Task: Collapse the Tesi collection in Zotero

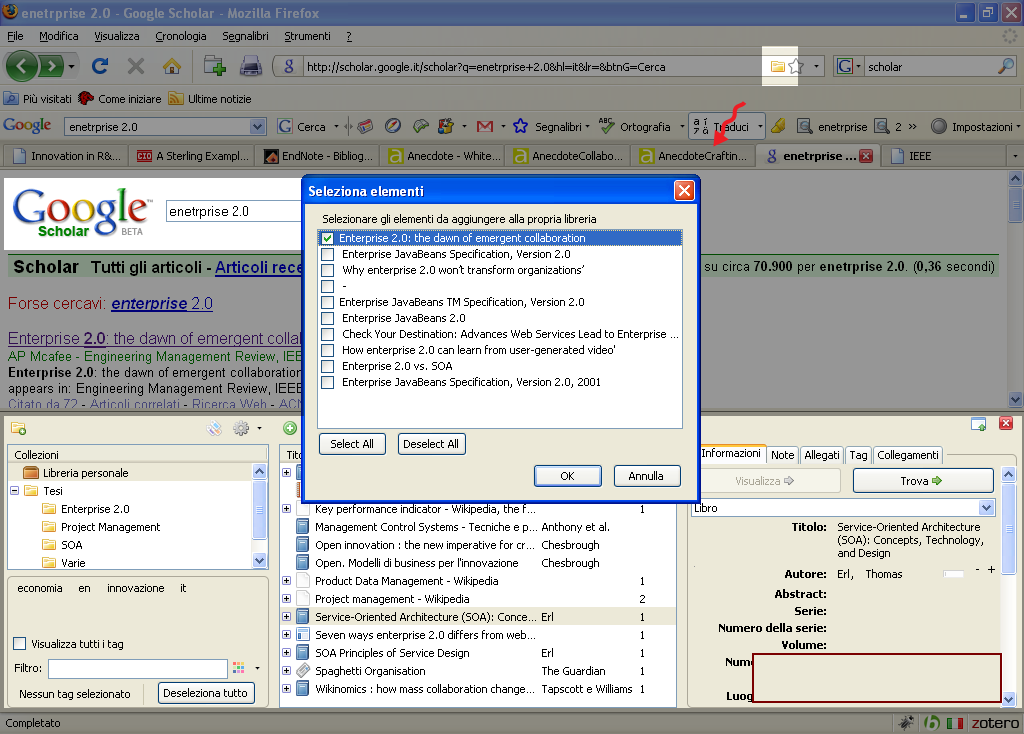Action: 14,490
